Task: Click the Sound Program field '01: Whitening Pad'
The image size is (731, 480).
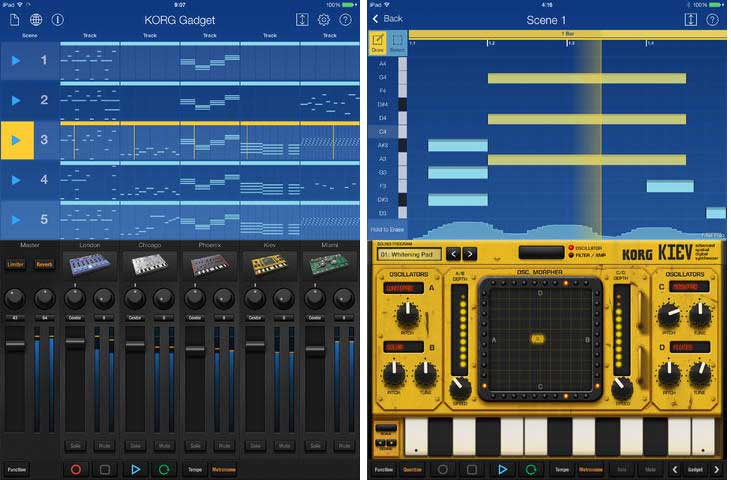Action: [409, 254]
